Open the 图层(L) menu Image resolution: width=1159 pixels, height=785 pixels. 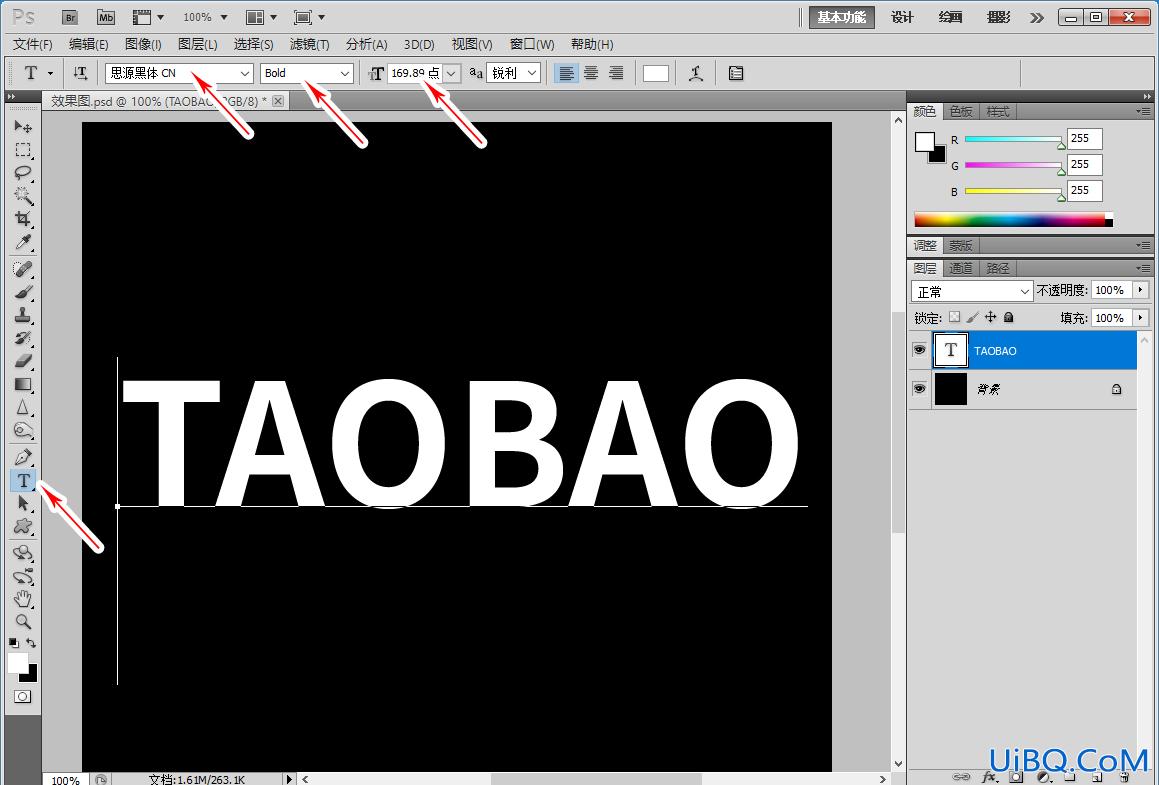(197, 44)
